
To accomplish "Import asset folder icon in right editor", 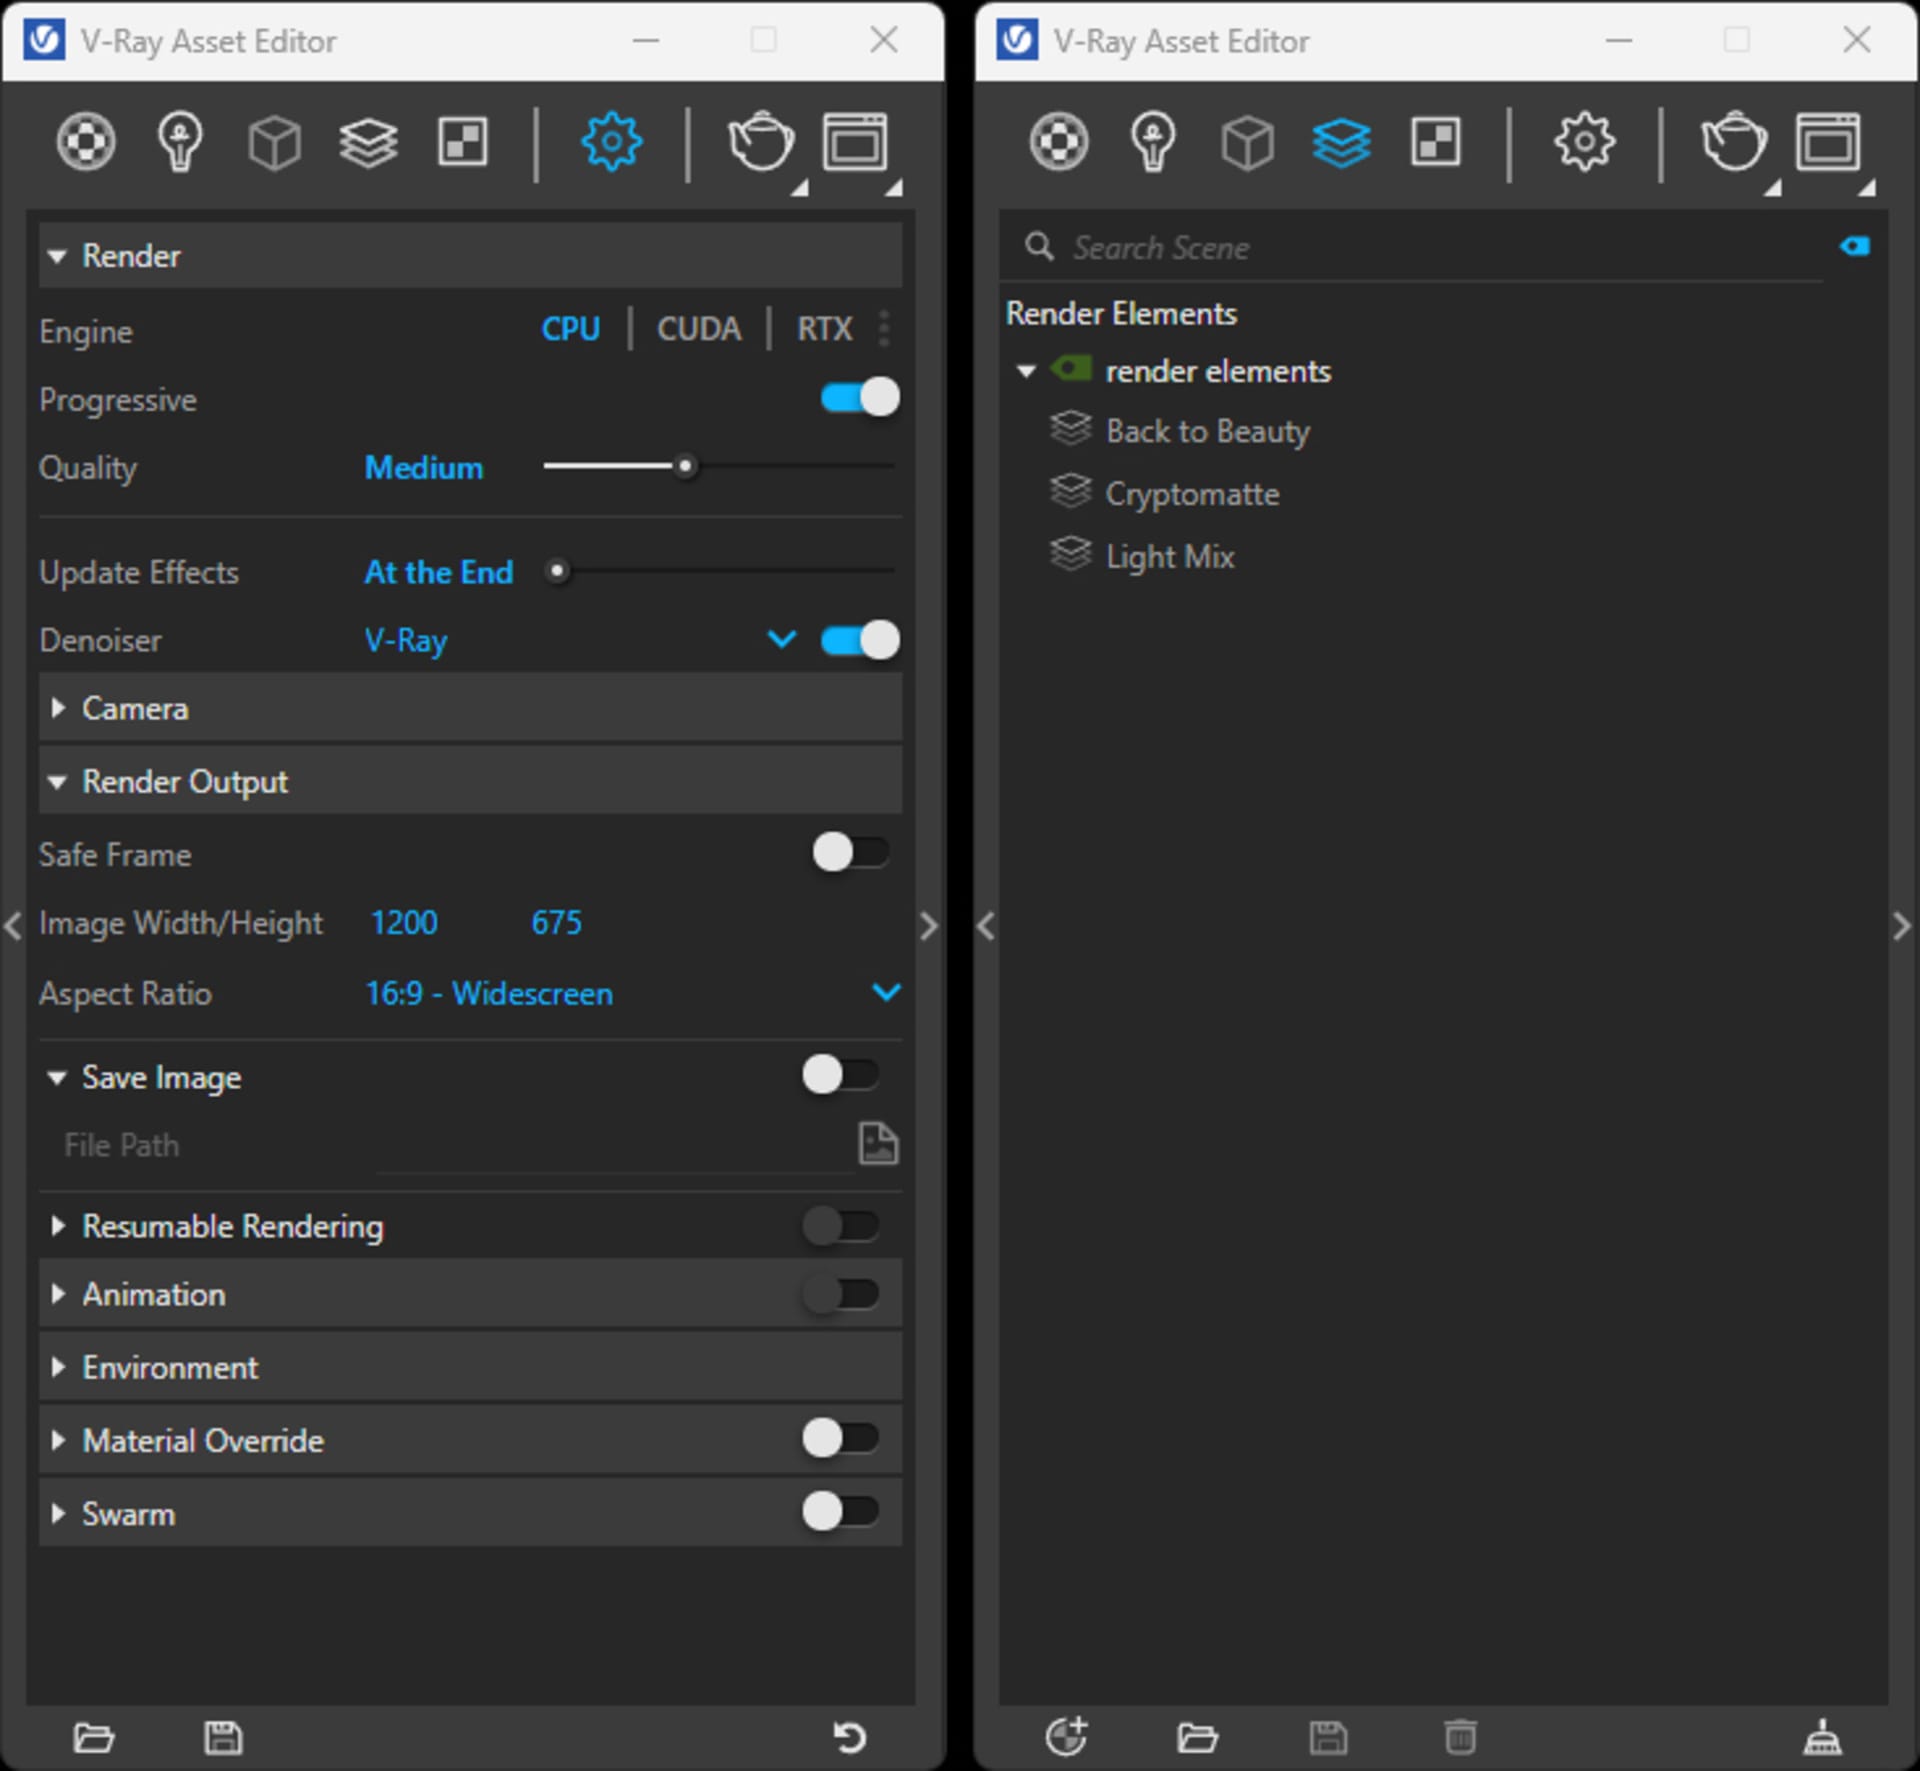I will click(1197, 1737).
